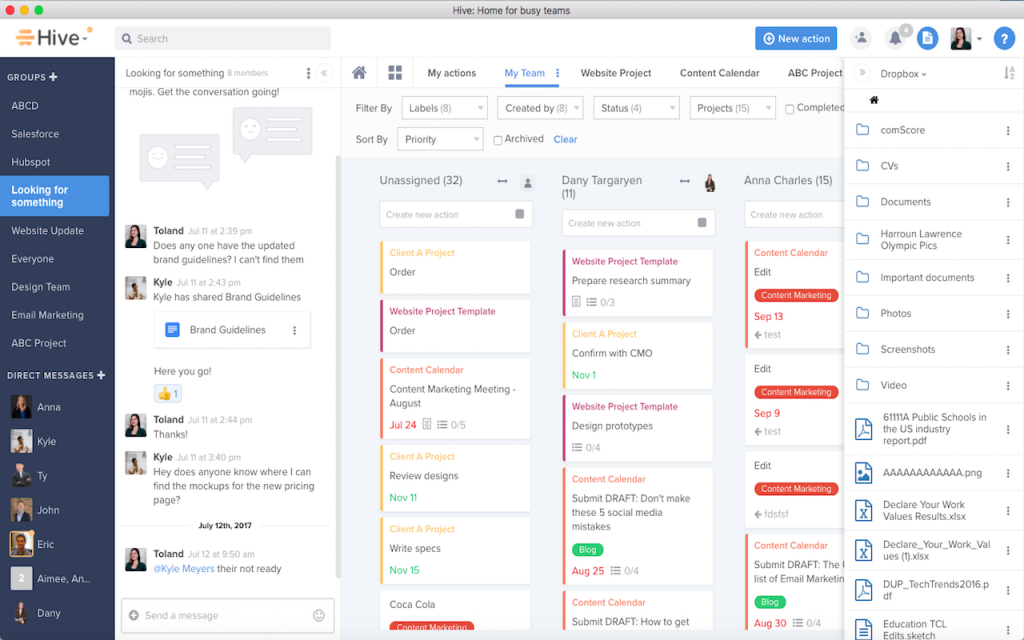
Task: Add emoji via smiley in message box
Action: point(319,615)
